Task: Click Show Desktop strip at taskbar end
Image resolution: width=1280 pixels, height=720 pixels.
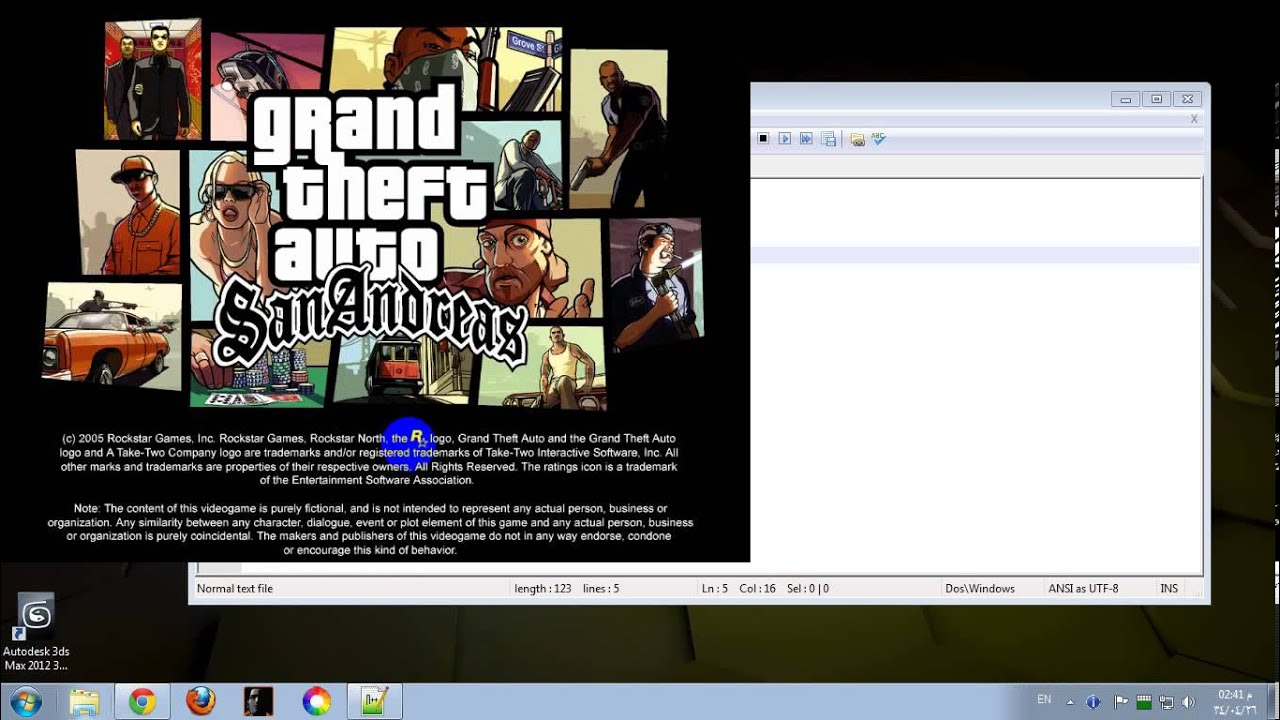Action: [1272, 702]
